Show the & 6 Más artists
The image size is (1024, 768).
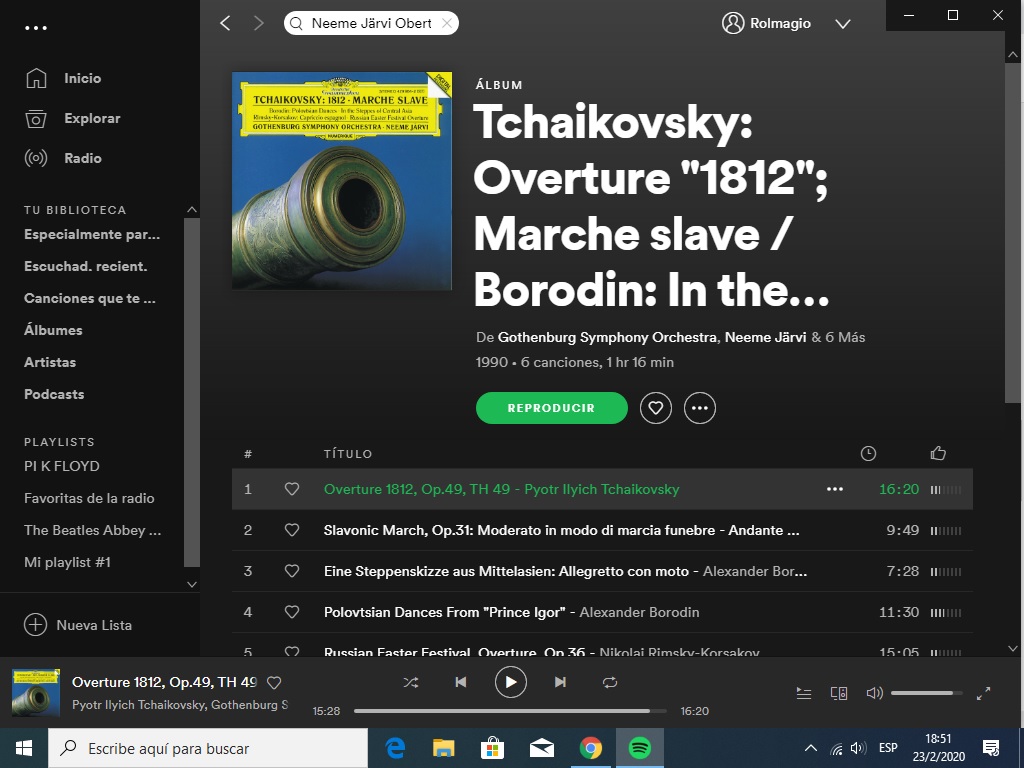click(x=838, y=338)
